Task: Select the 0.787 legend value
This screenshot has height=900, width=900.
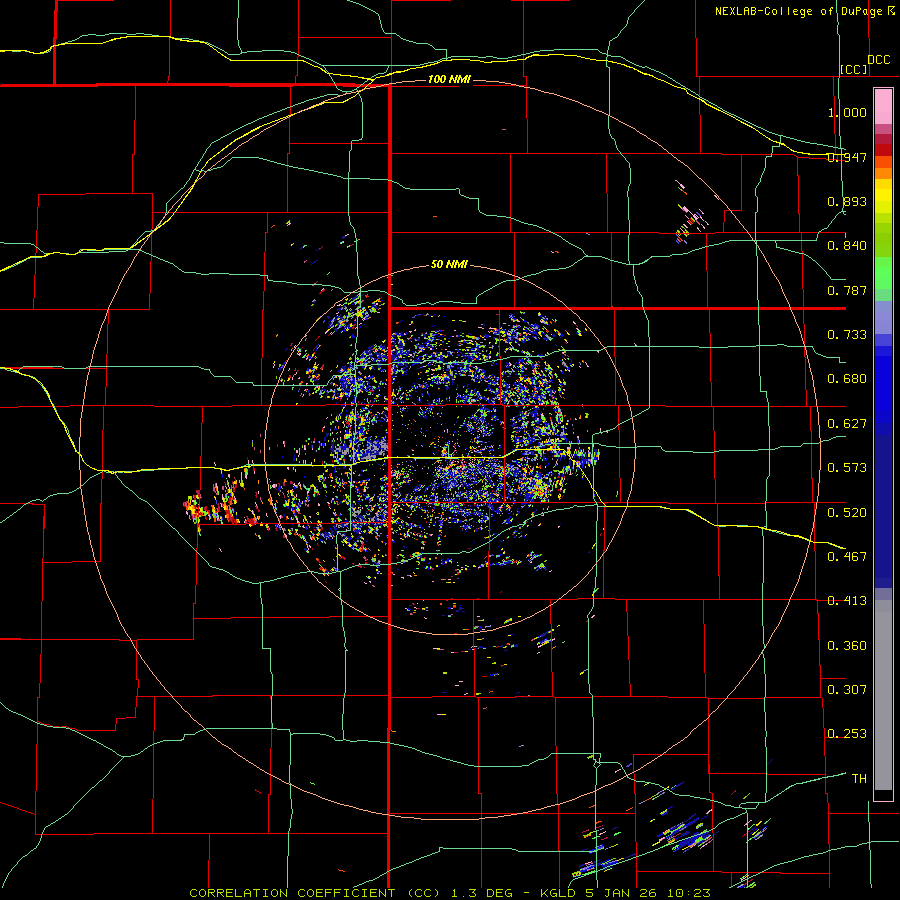Action: tap(847, 290)
